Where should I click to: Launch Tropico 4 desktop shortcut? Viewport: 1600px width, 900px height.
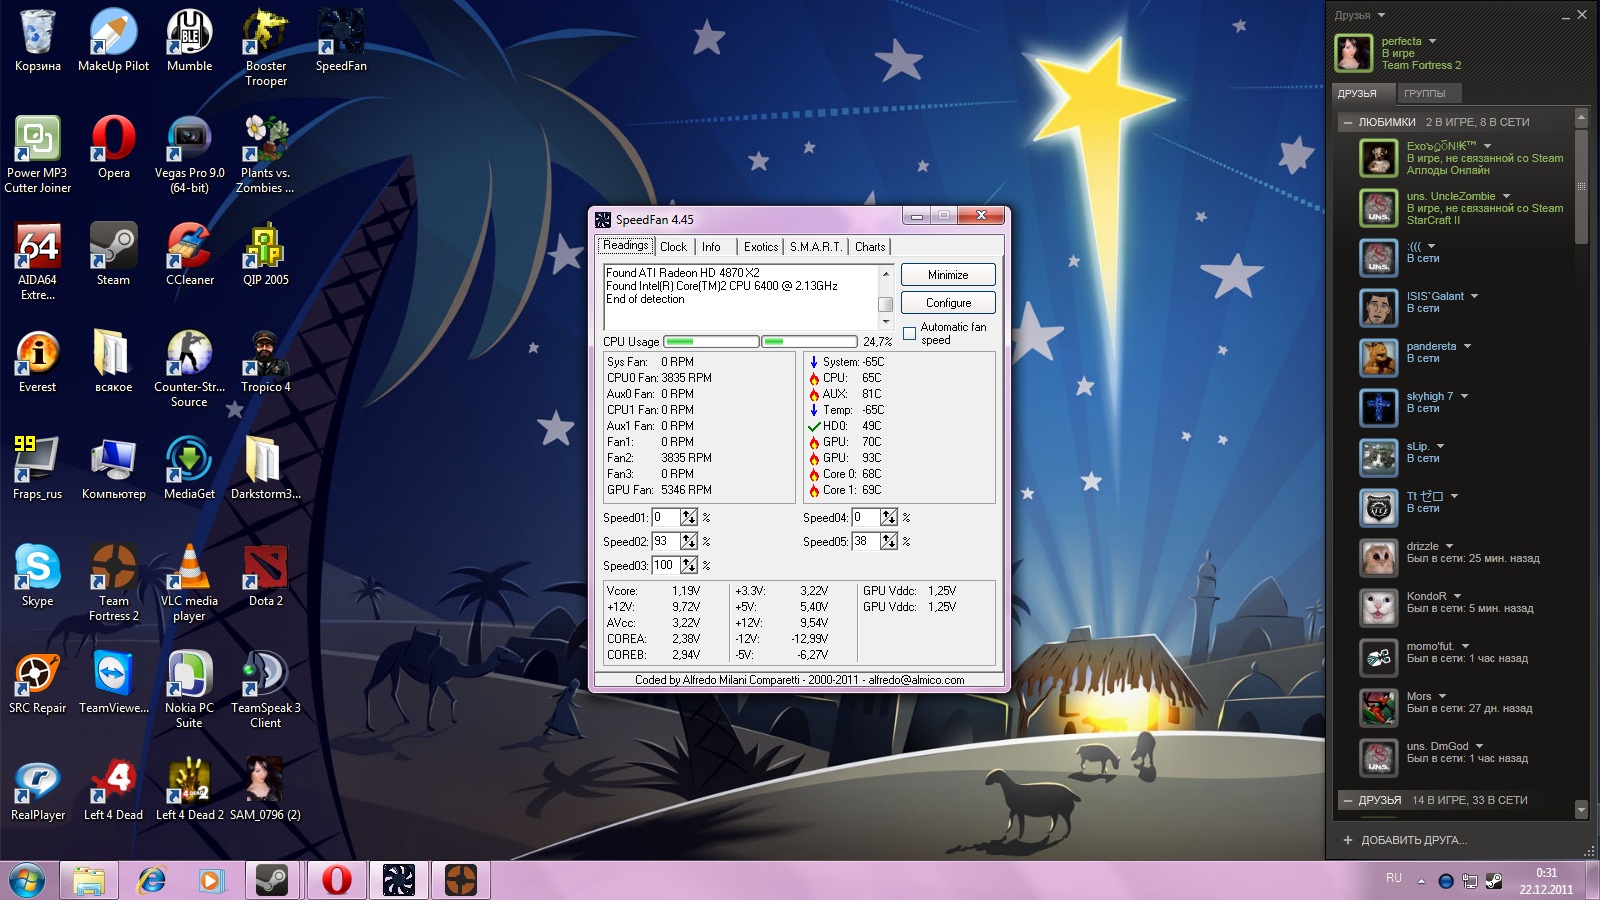pyautogui.click(x=265, y=361)
